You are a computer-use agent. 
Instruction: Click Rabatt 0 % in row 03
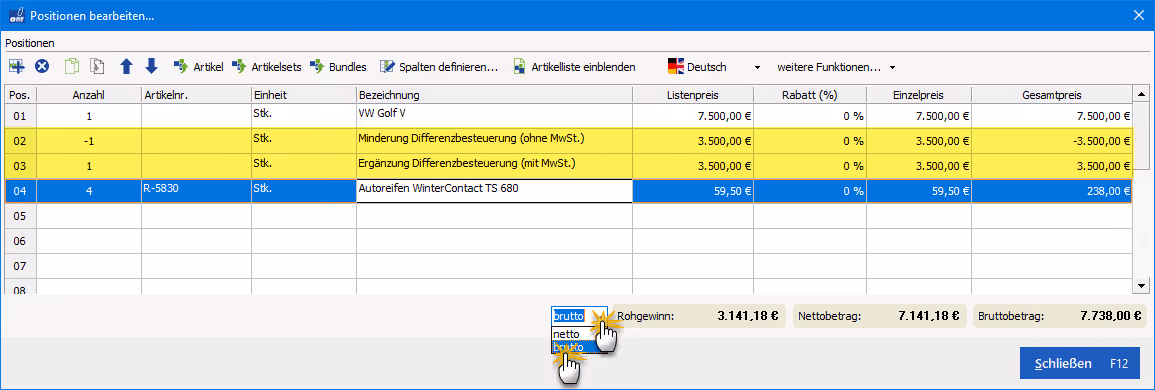[x=810, y=166]
